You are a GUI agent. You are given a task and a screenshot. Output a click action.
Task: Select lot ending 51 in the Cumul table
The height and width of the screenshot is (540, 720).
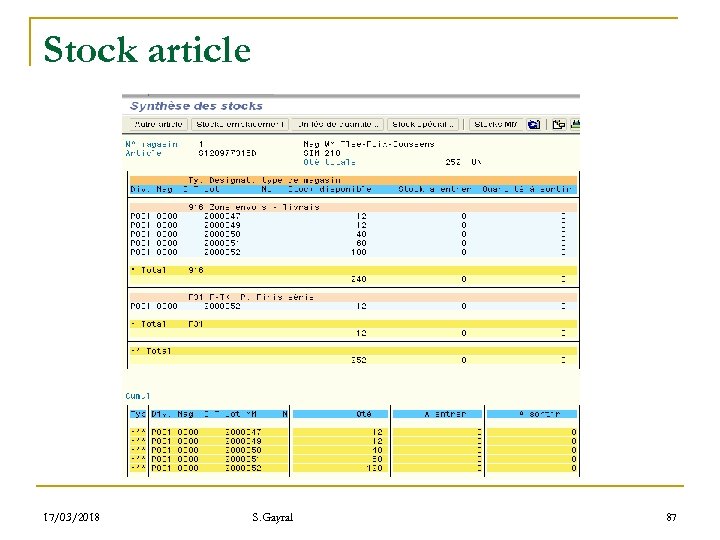pyautogui.click(x=243, y=459)
